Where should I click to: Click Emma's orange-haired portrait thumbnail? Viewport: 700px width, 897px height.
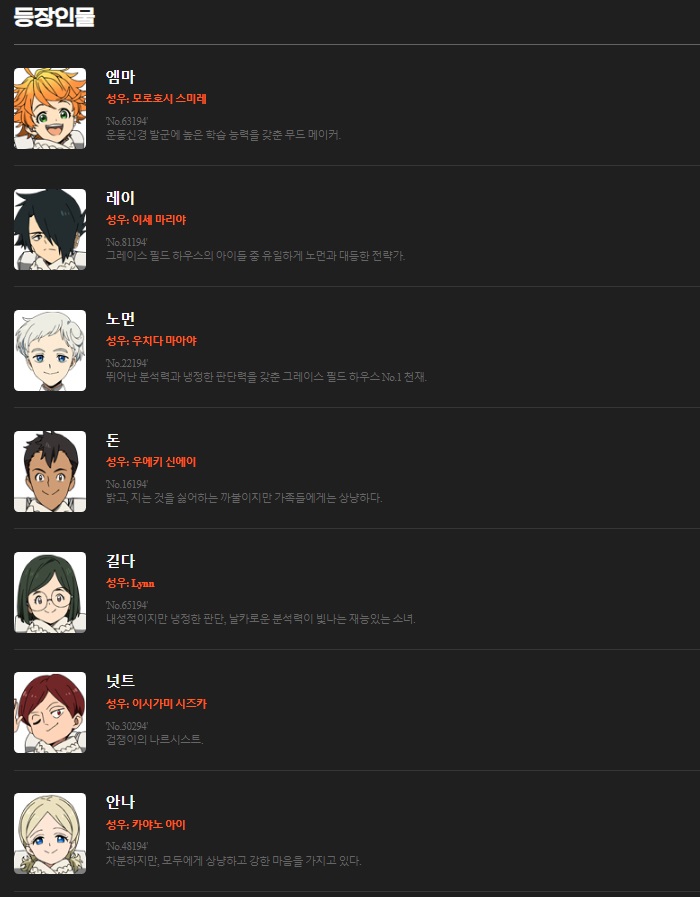(50, 109)
